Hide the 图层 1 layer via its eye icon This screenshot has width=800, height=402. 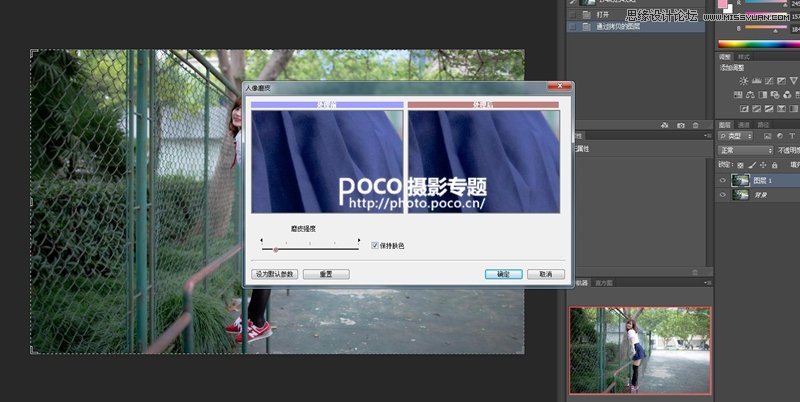[722, 180]
